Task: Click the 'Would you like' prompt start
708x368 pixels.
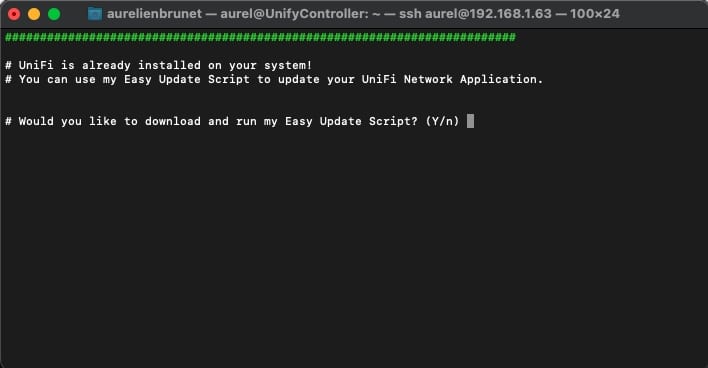Action: 67,121
